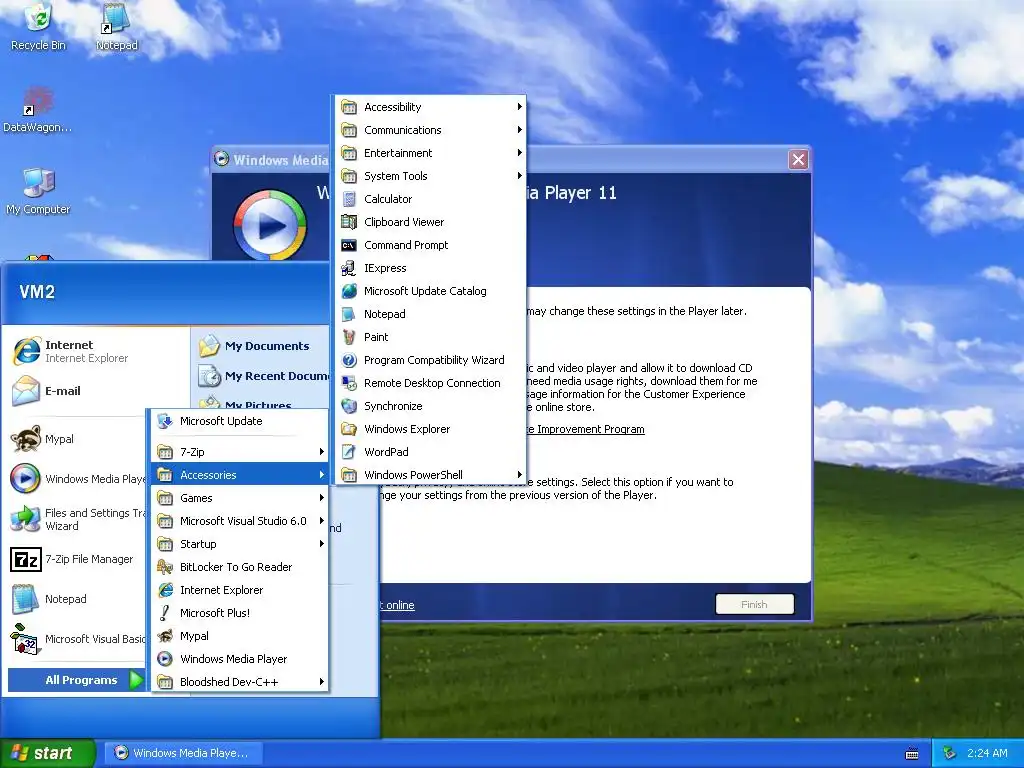This screenshot has height=768, width=1024.
Task: Select the highlighted Accessories menu item
Action: pos(240,475)
